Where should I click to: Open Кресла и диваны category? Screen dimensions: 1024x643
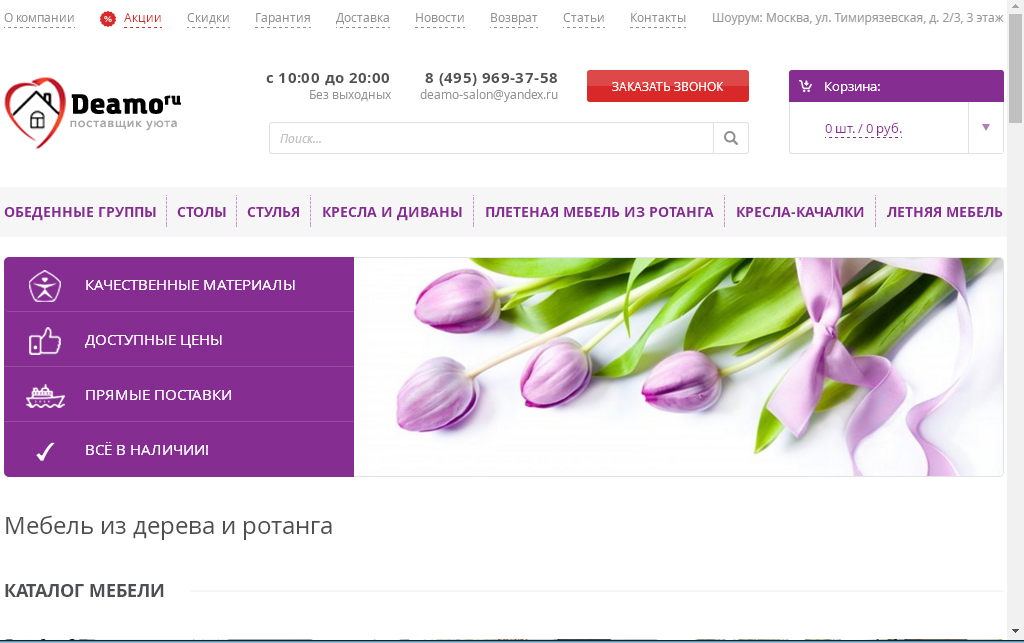click(x=392, y=212)
